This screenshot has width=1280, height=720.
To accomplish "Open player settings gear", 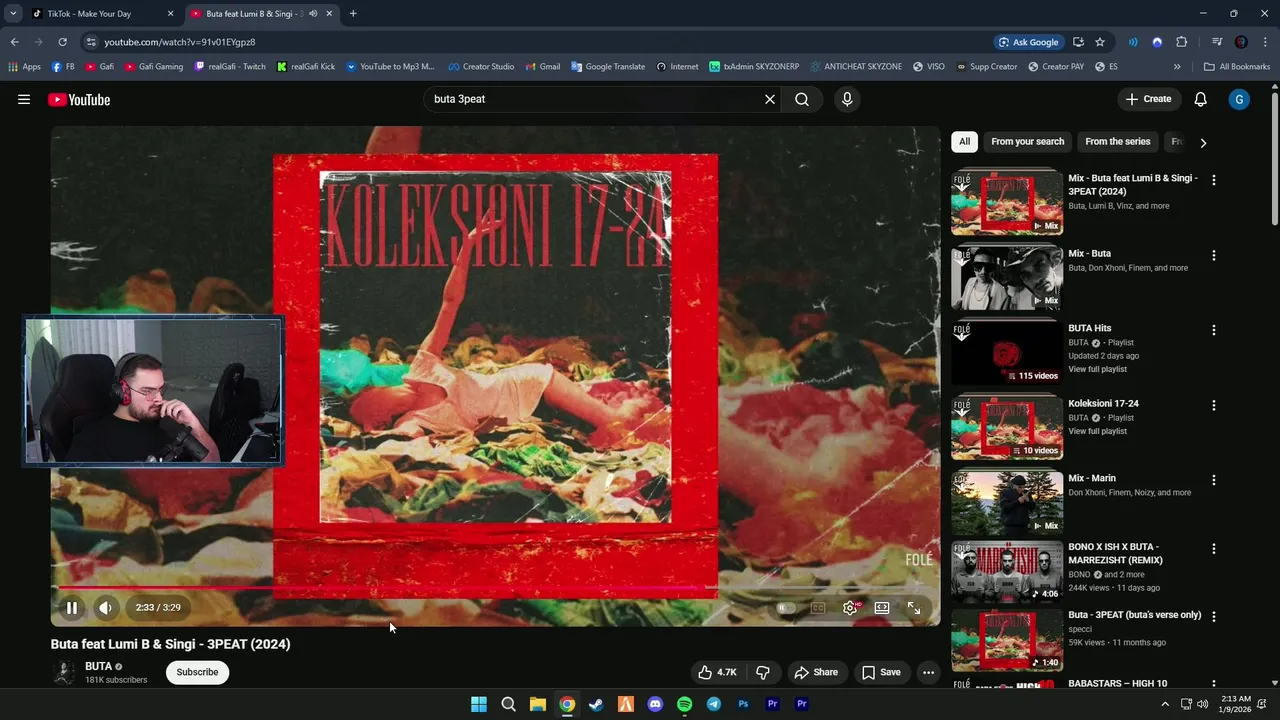I will pyautogui.click(x=850, y=607).
